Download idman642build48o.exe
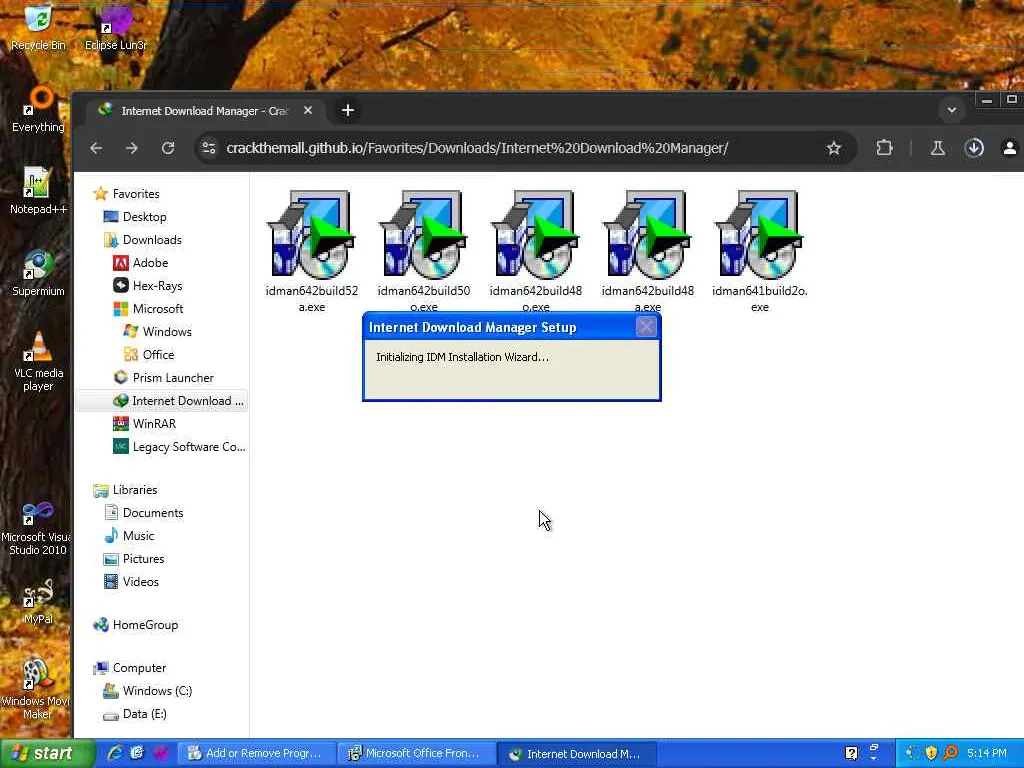This screenshot has height=768, width=1024. [536, 251]
